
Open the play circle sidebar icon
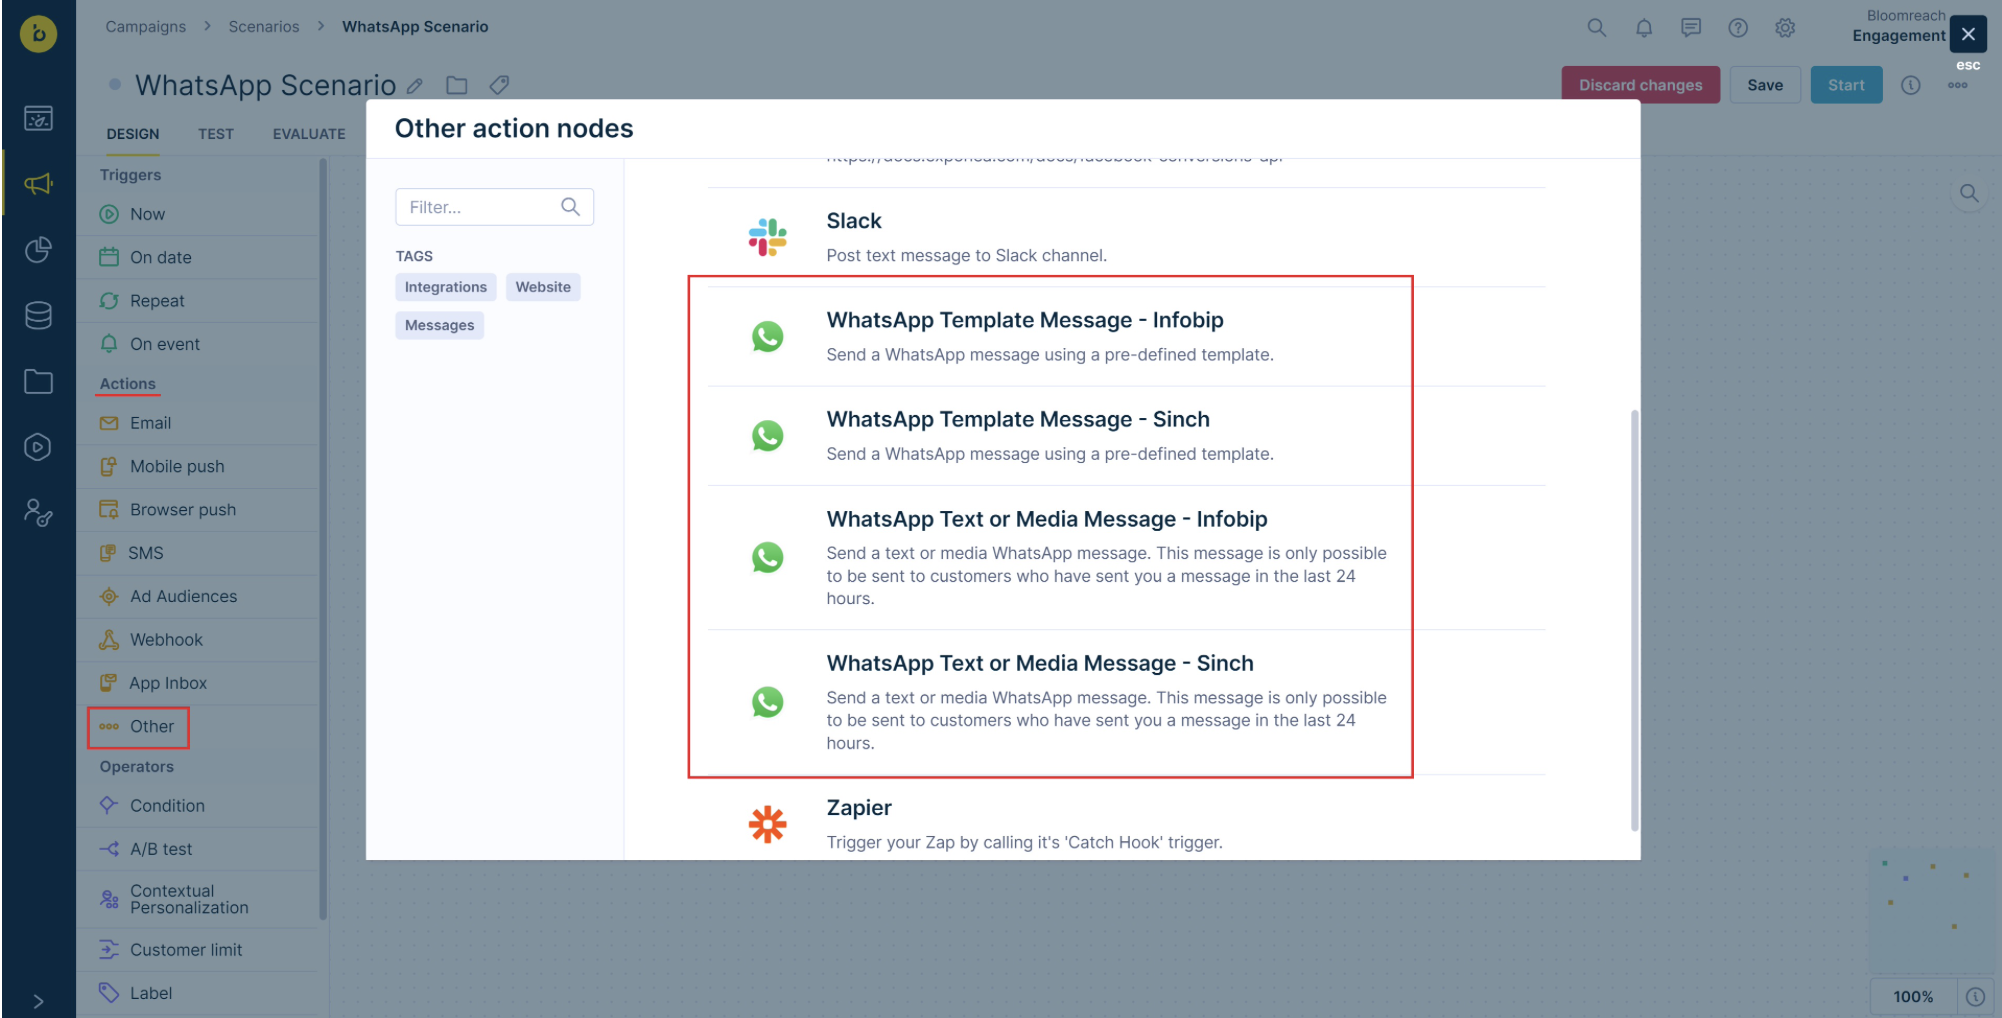pos(38,447)
